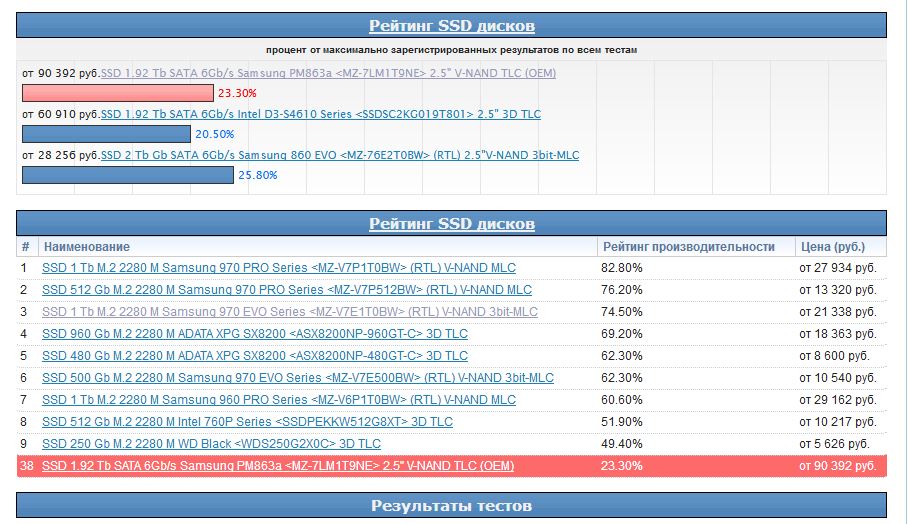Select price 'от 29 162 руб.'
Image resolution: width=908 pixels, height=524 pixels.
click(838, 400)
